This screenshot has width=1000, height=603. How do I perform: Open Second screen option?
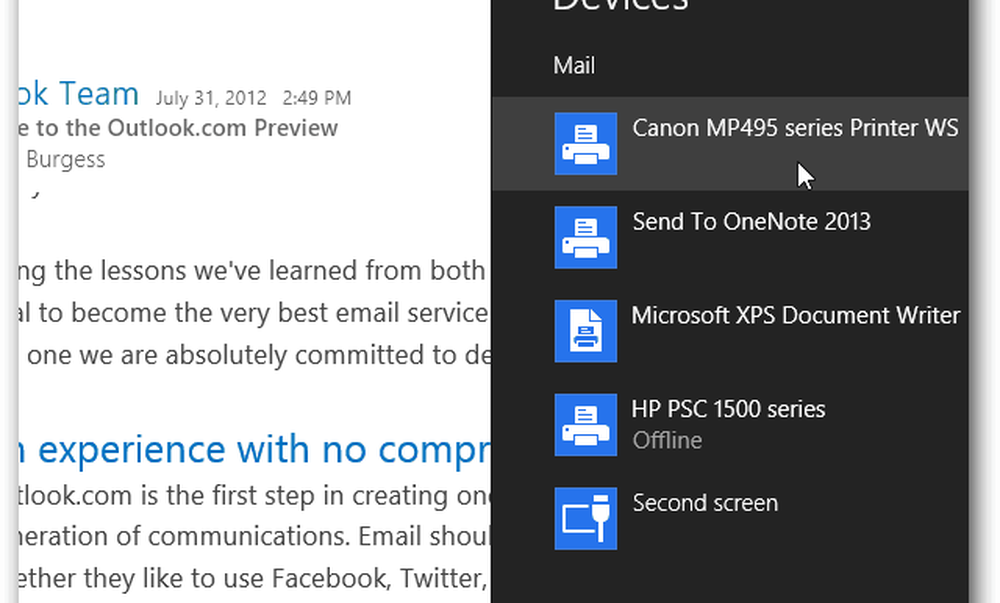(730, 518)
